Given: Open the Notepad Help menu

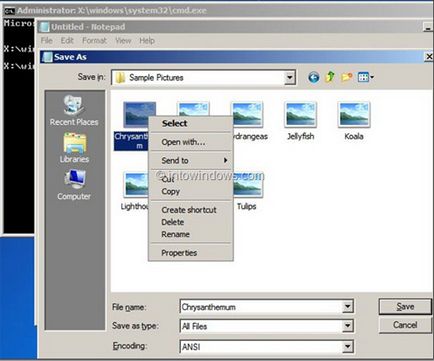Looking at the screenshot, I should pyautogui.click(x=147, y=41).
